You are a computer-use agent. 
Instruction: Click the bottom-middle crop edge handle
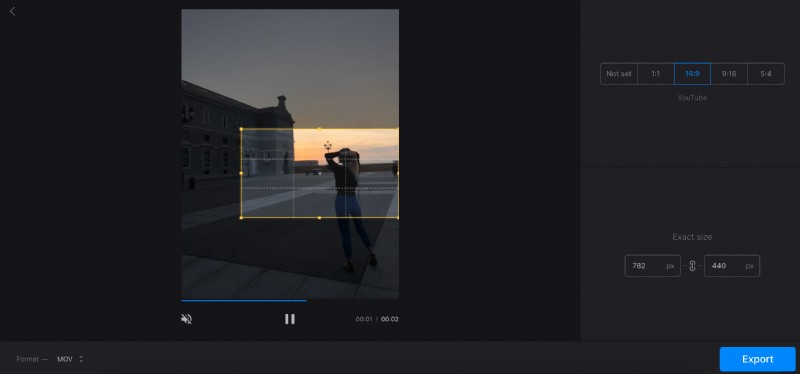click(x=319, y=218)
